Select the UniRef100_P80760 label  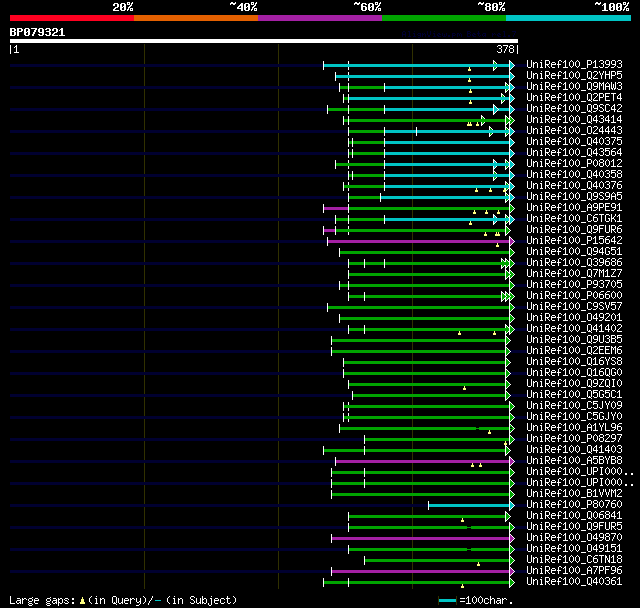point(574,505)
